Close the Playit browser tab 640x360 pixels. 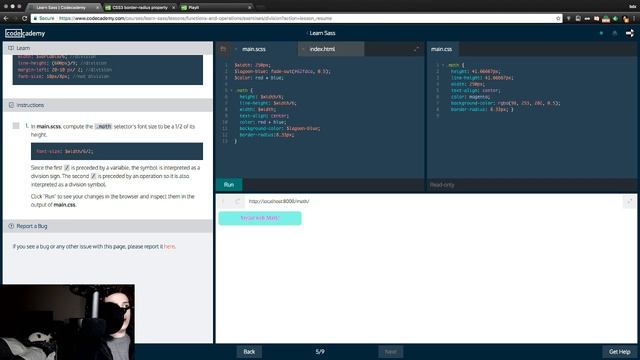tap(249, 7)
